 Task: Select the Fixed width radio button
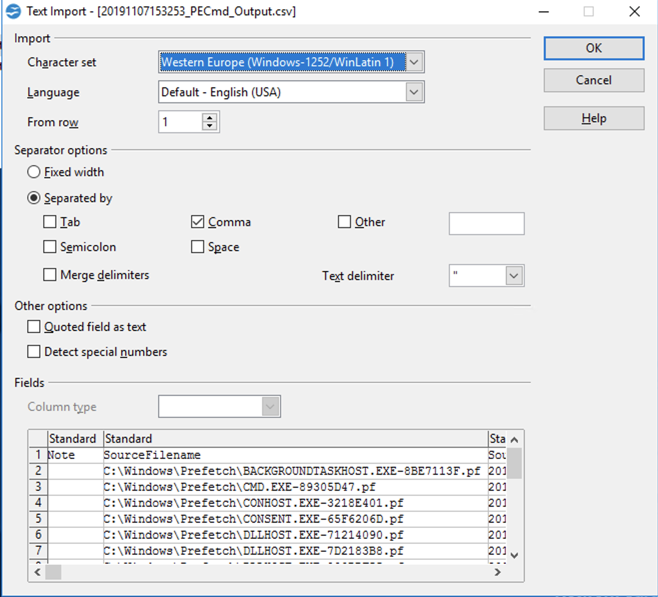click(x=34, y=172)
